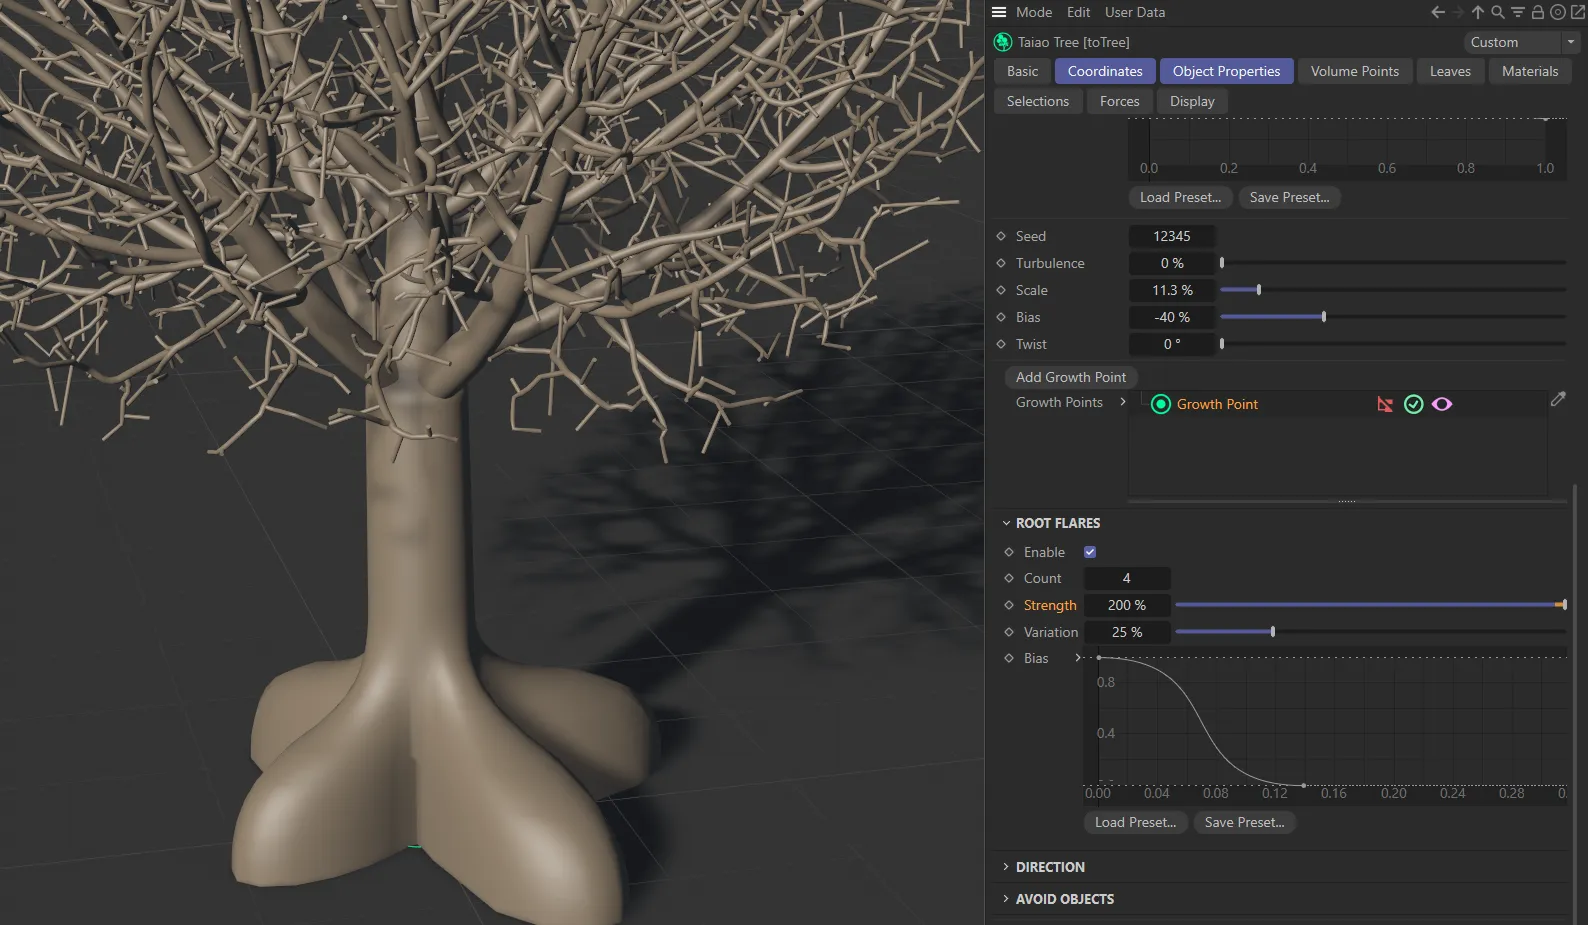
Task: Toggle the lock element icon
Action: point(1538,12)
